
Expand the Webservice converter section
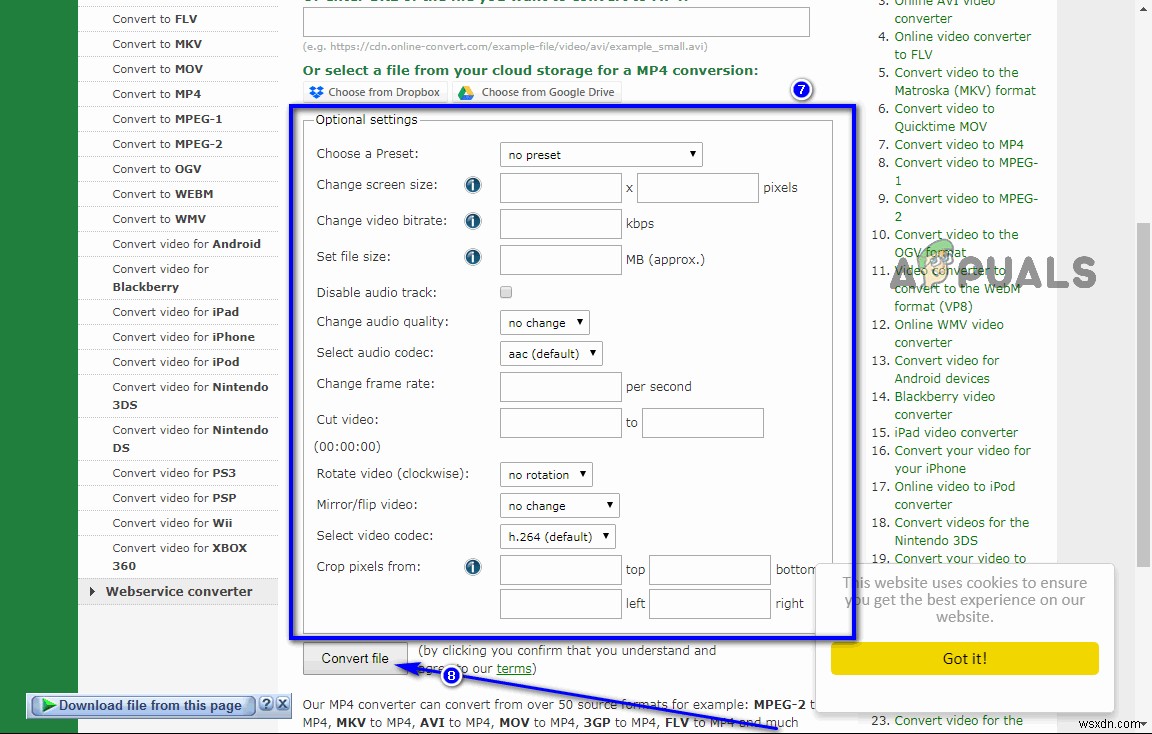[179, 591]
